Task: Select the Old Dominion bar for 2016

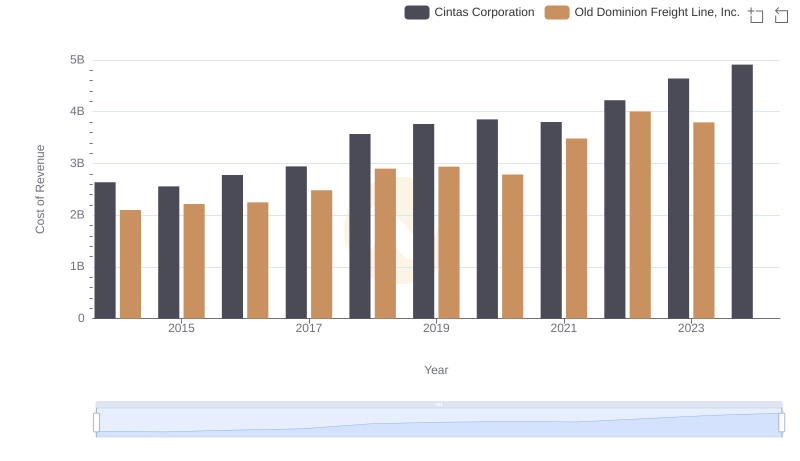Action: (x=258, y=261)
